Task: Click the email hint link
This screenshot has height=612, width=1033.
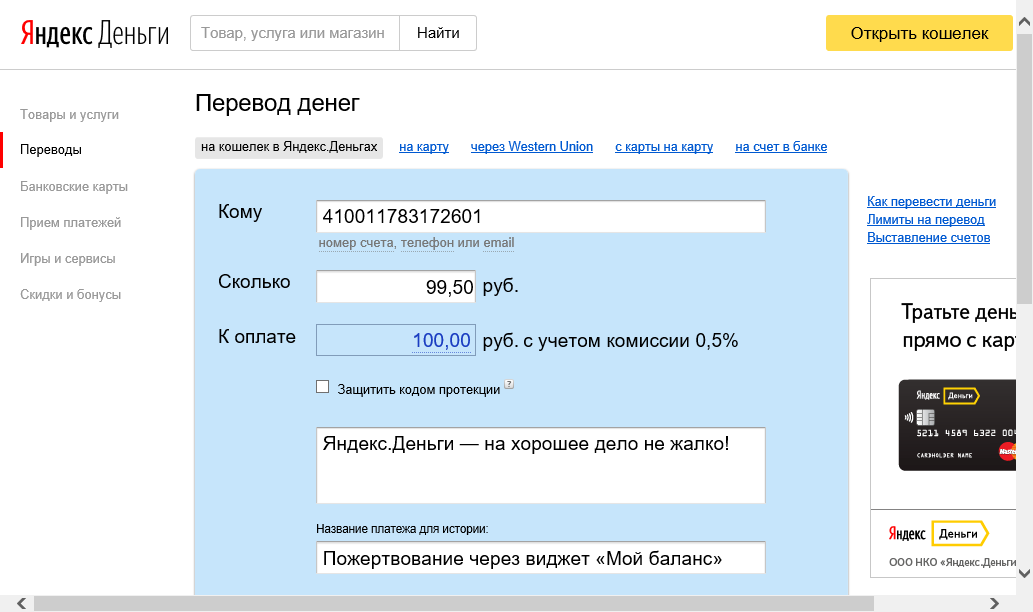Action: [499, 243]
